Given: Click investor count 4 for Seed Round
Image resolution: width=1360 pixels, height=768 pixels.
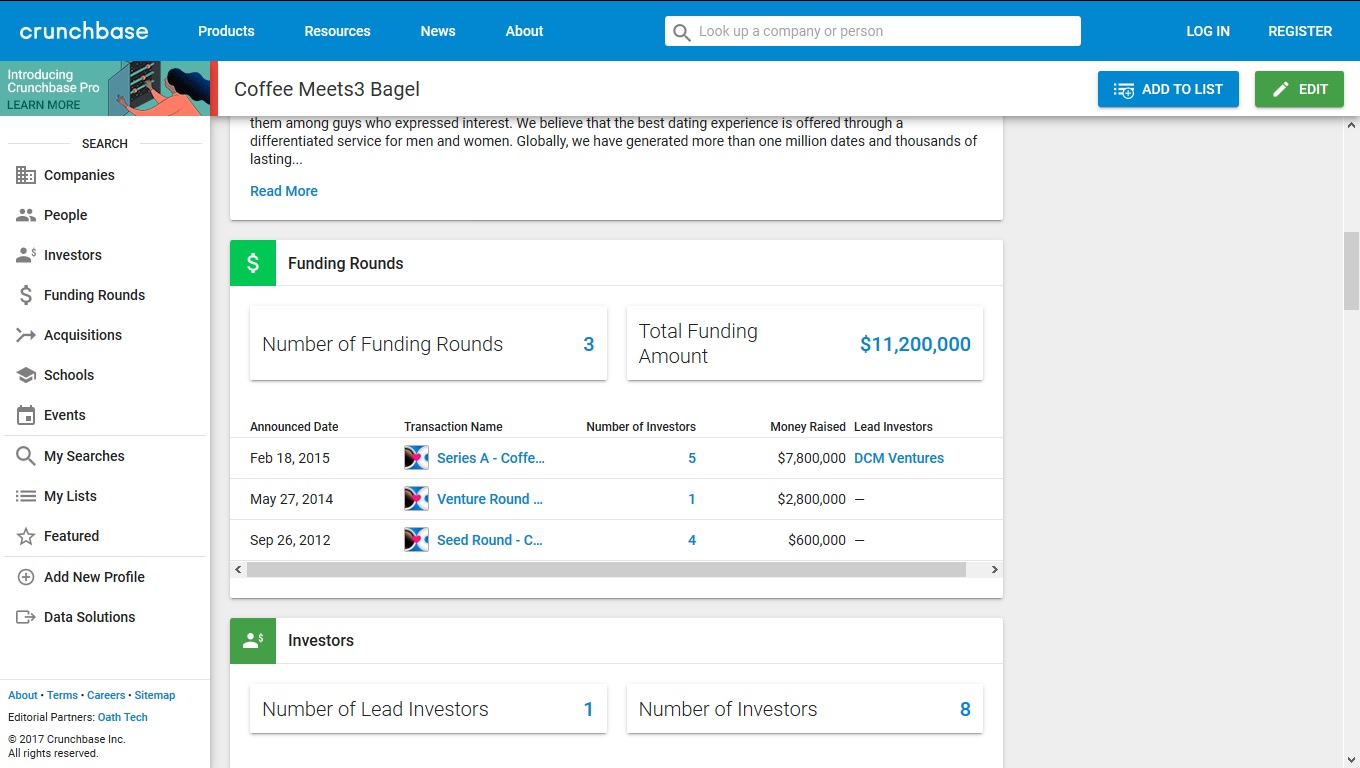Looking at the screenshot, I should point(692,540).
